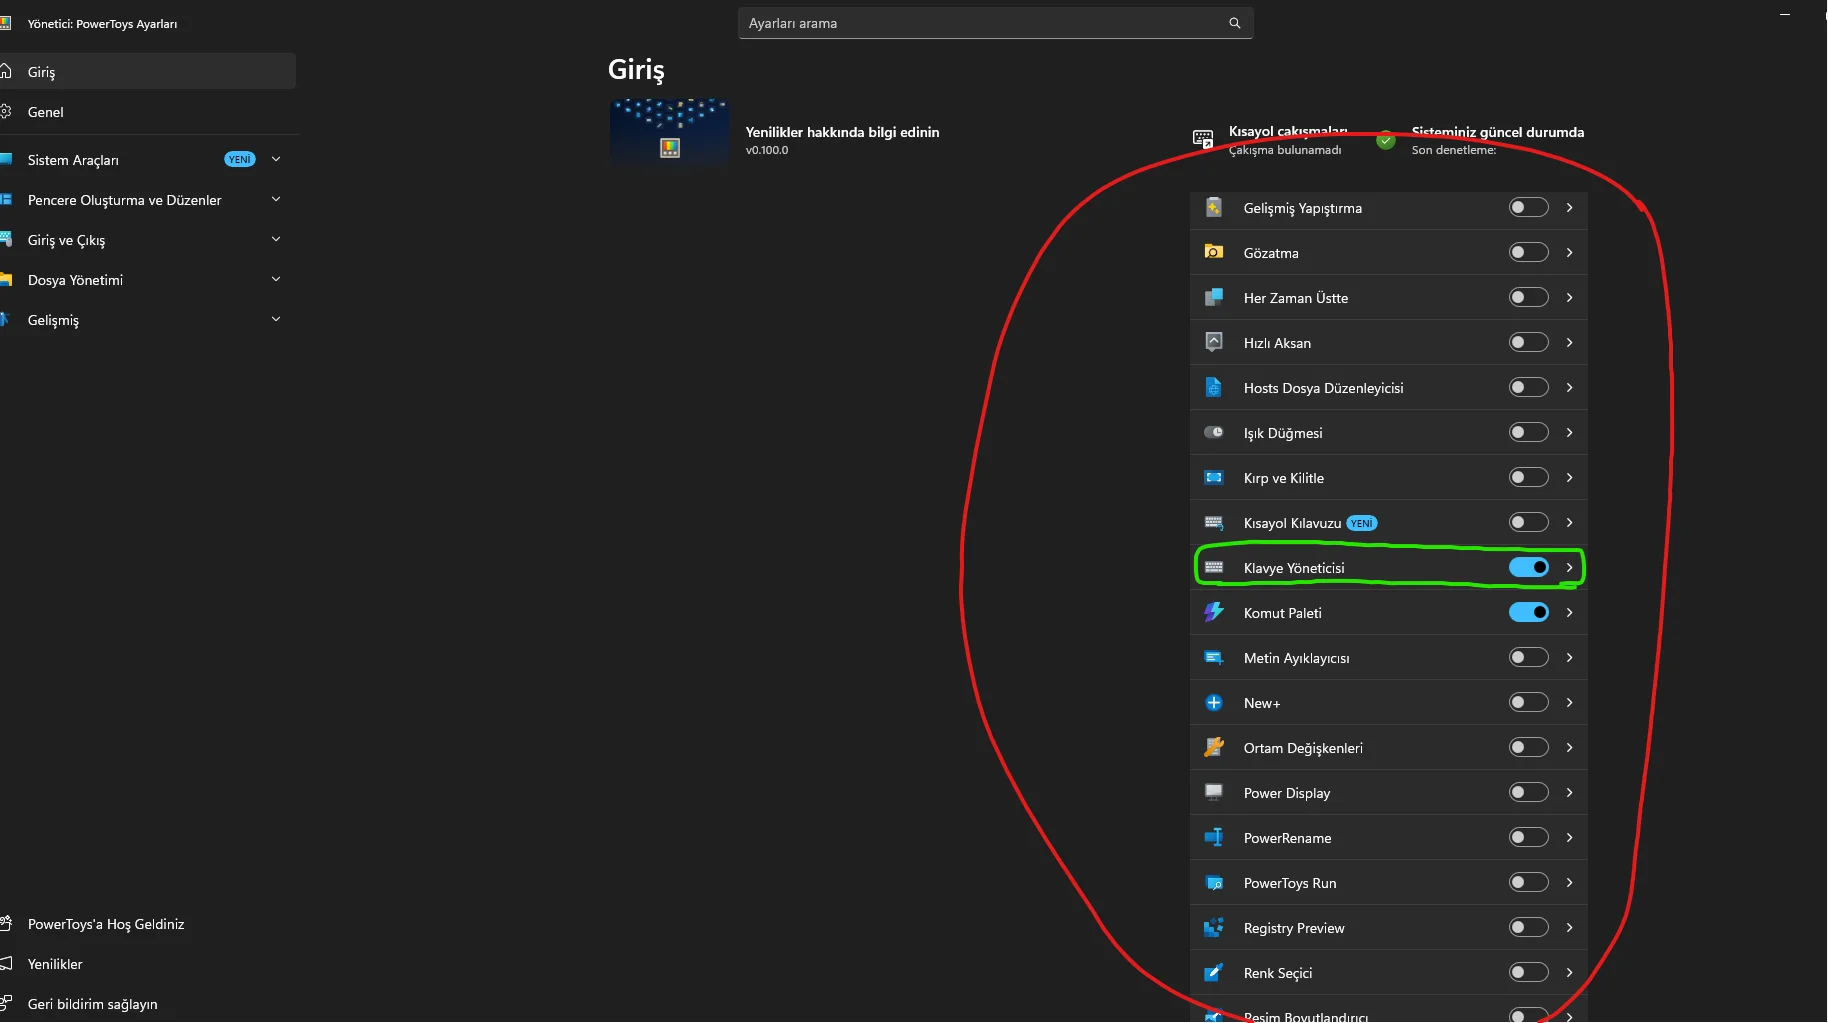Enable the Metin Ayıklayıcısı toggle
Viewport: 1828px width, 1023px height.
[x=1528, y=657]
